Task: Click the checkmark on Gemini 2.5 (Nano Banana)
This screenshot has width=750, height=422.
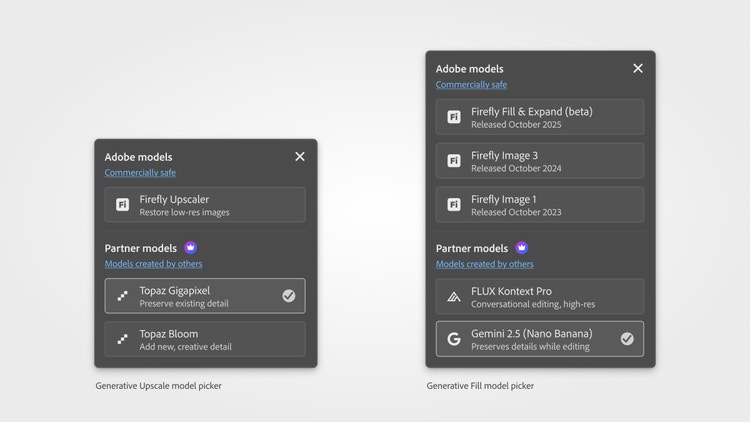Action: 627,339
